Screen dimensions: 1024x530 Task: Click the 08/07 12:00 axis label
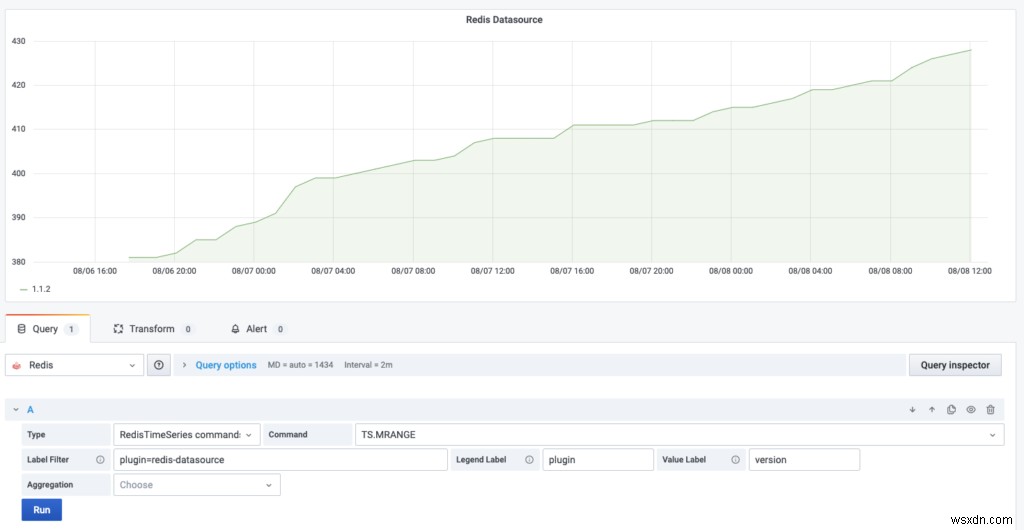[492, 271]
